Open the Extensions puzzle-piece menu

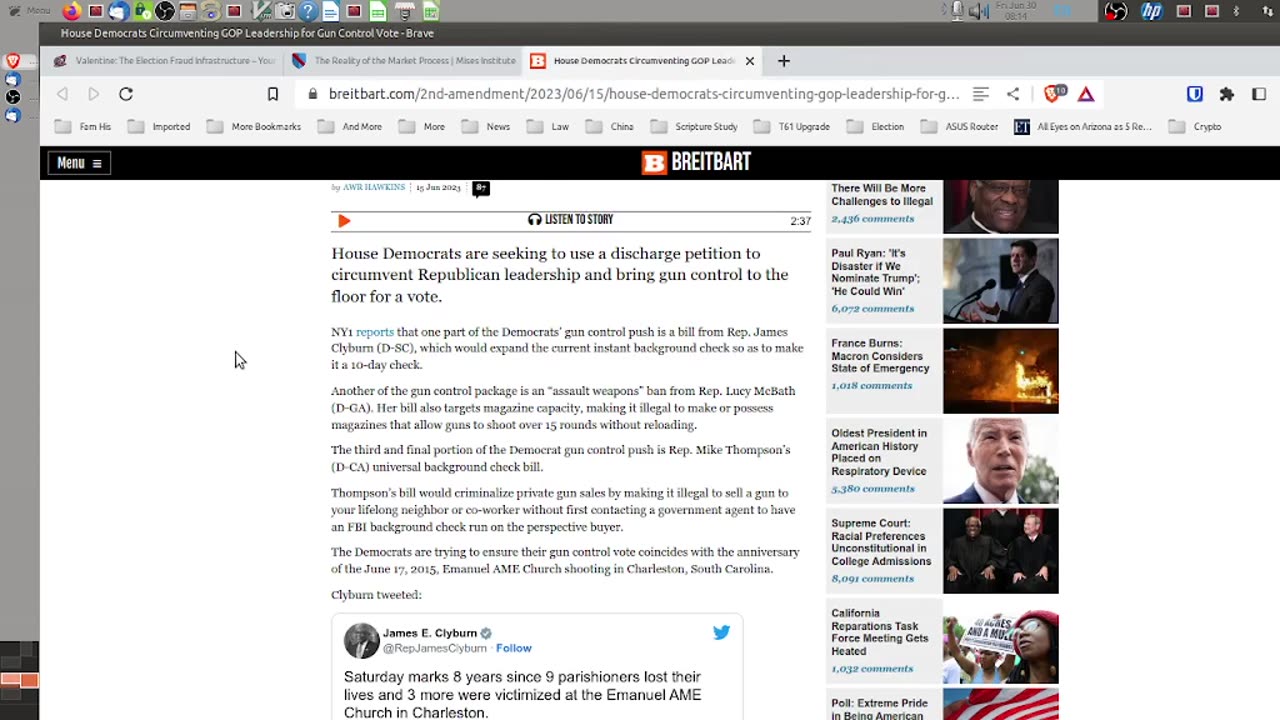[x=1227, y=94]
